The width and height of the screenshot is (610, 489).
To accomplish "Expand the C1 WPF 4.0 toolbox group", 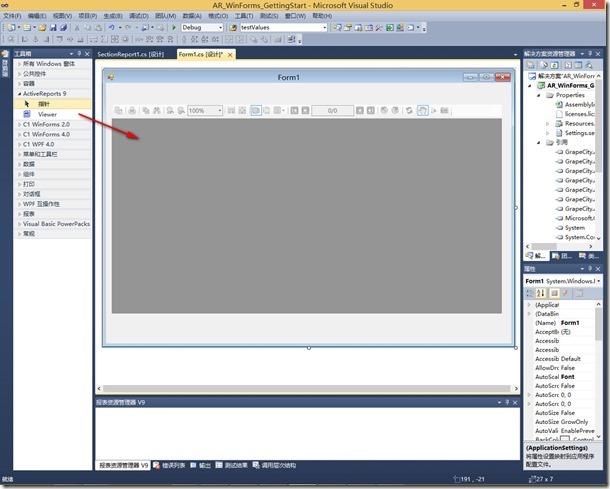I will (19, 144).
